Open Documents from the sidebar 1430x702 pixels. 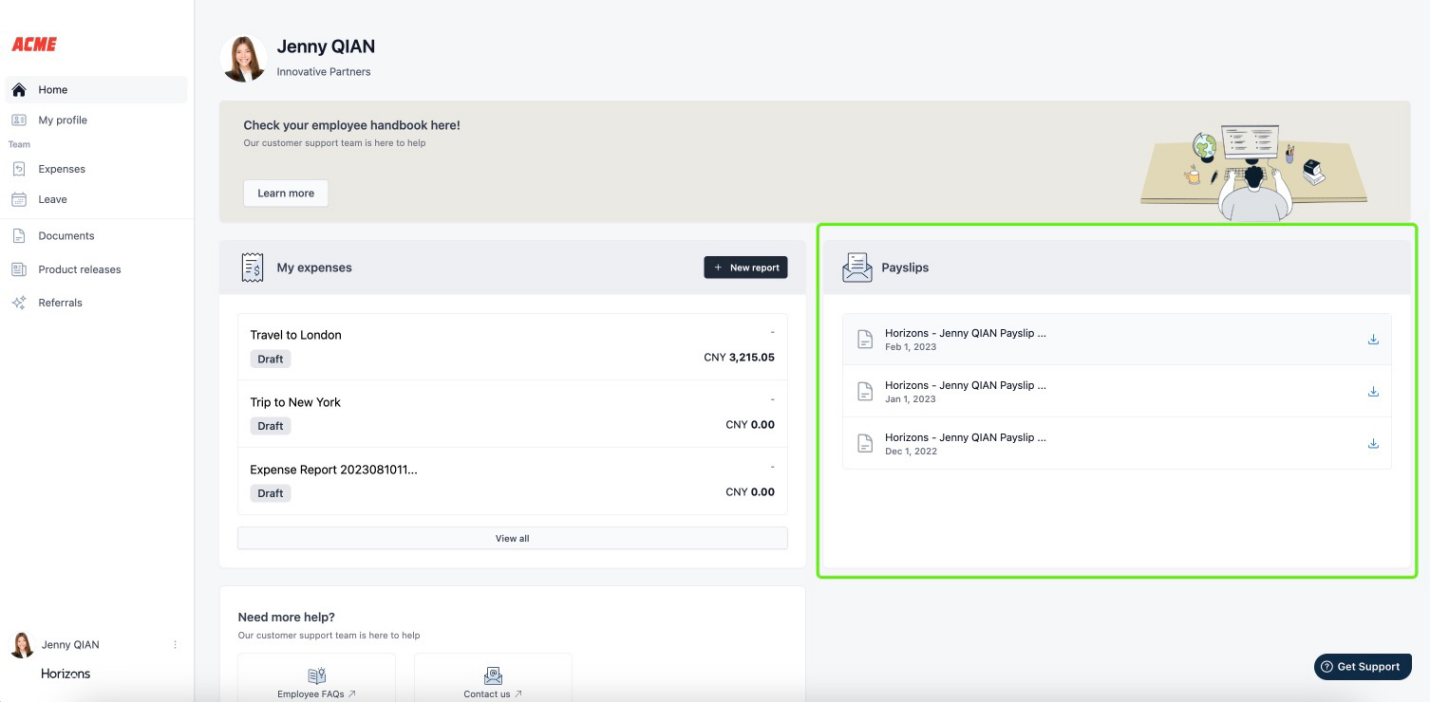coord(66,236)
